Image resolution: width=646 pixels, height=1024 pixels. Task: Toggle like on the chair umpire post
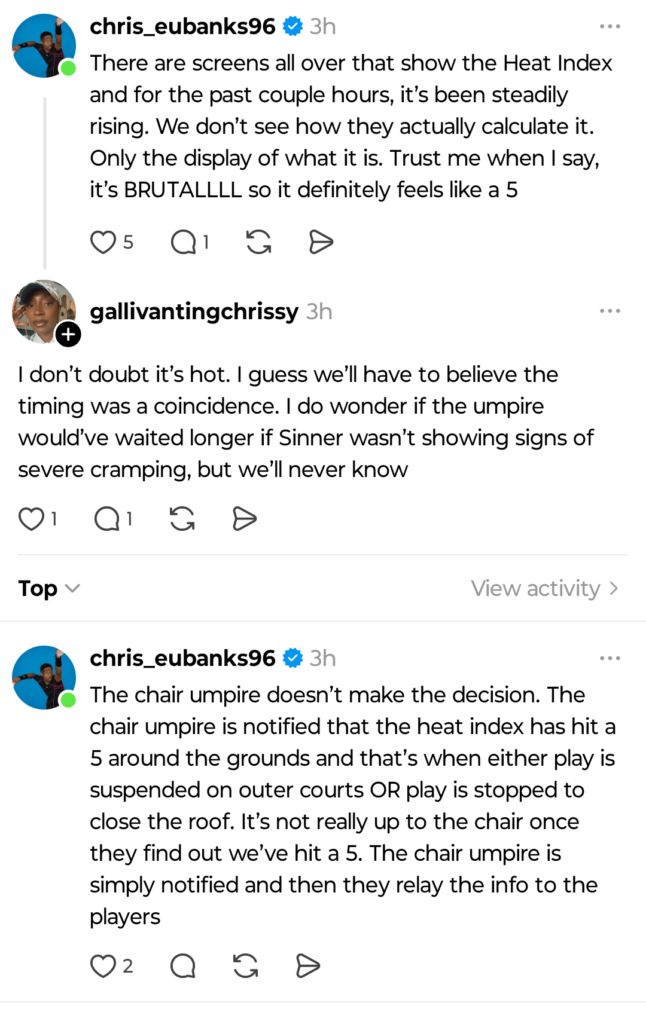point(104,966)
